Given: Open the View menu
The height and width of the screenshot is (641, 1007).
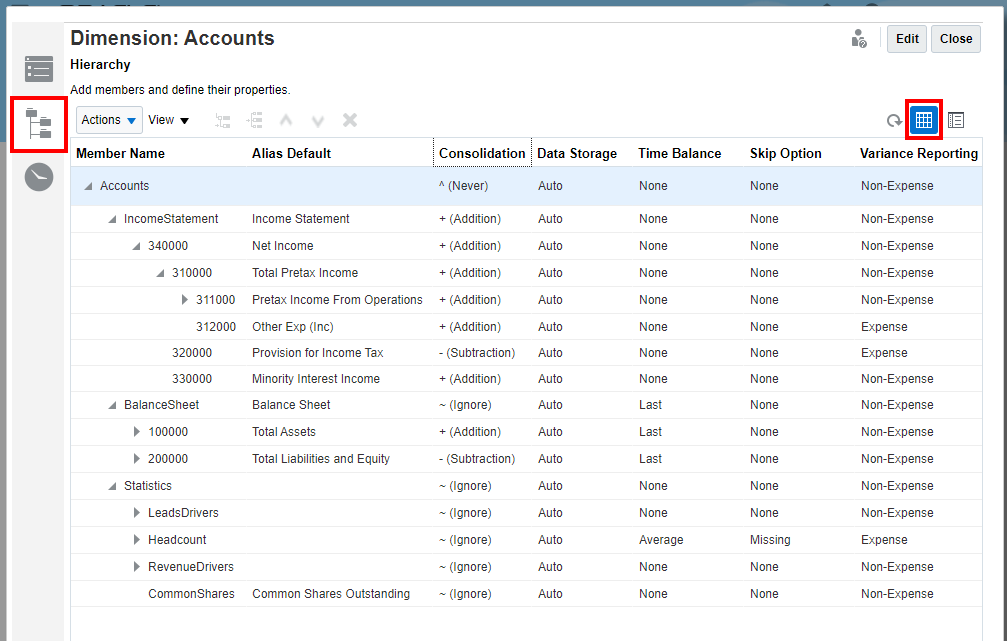Looking at the screenshot, I should pyautogui.click(x=168, y=120).
